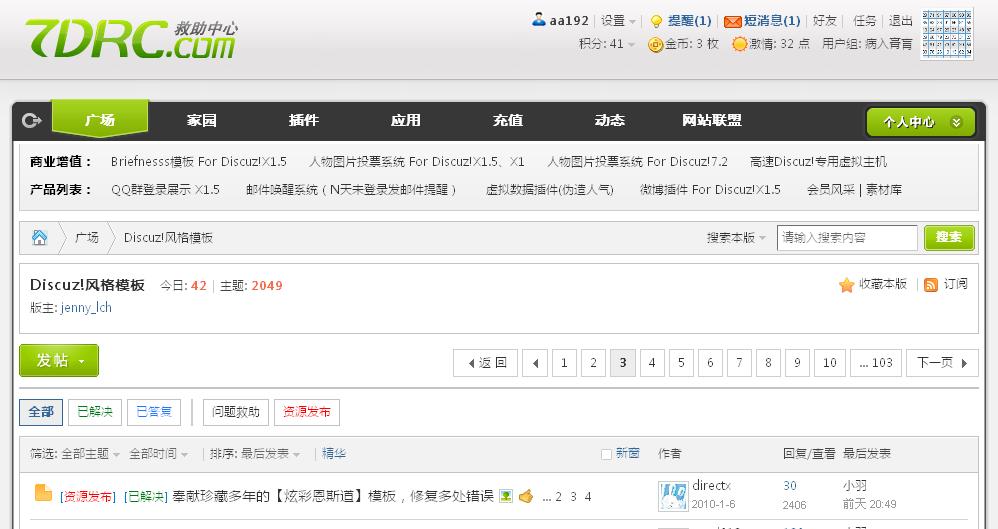Select the 应用 navigation tab
Screen dimensions: 998x529
[405, 120]
